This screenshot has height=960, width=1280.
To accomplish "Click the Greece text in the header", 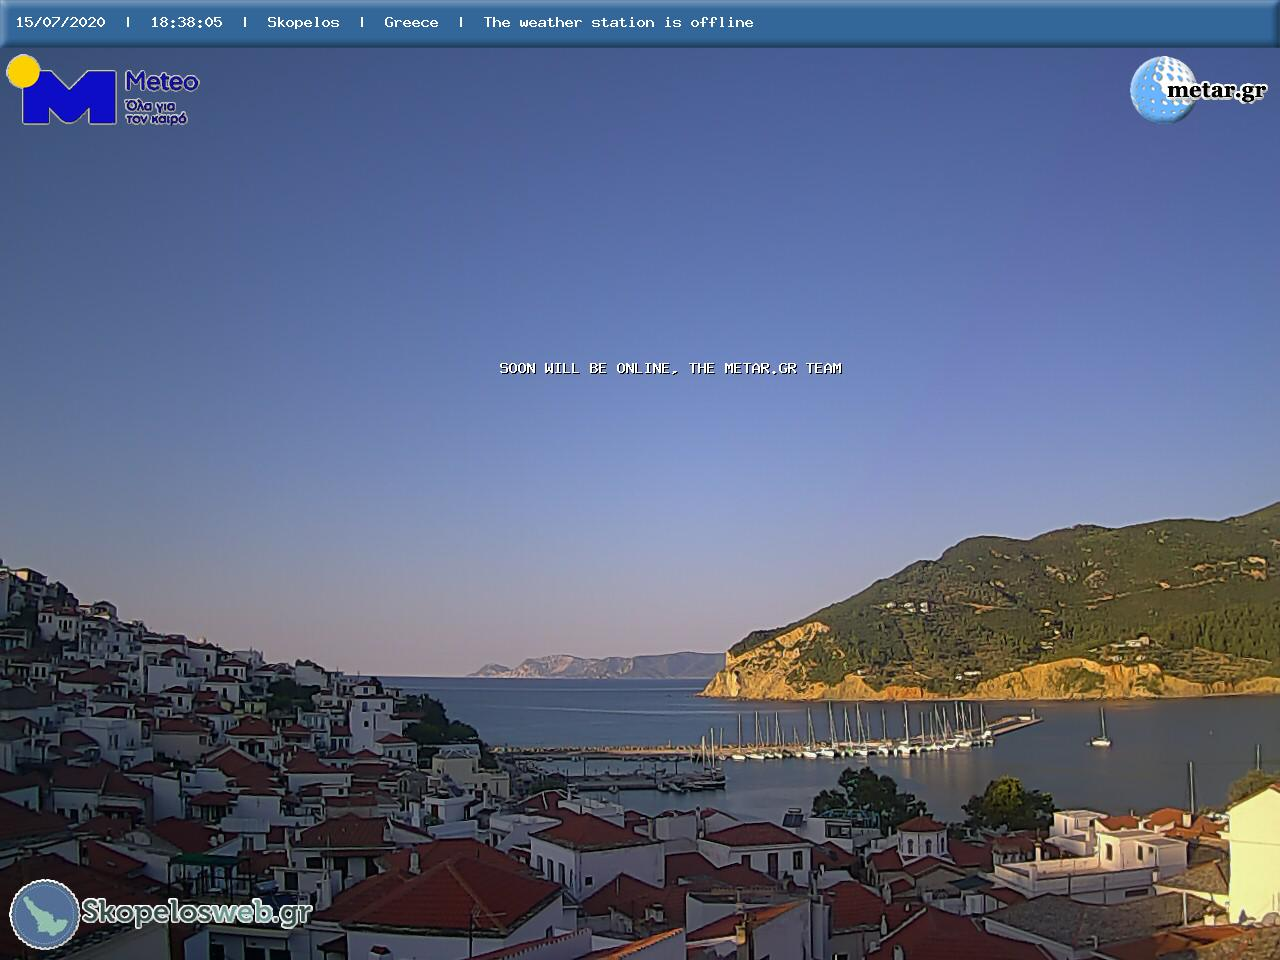I will pyautogui.click(x=411, y=22).
